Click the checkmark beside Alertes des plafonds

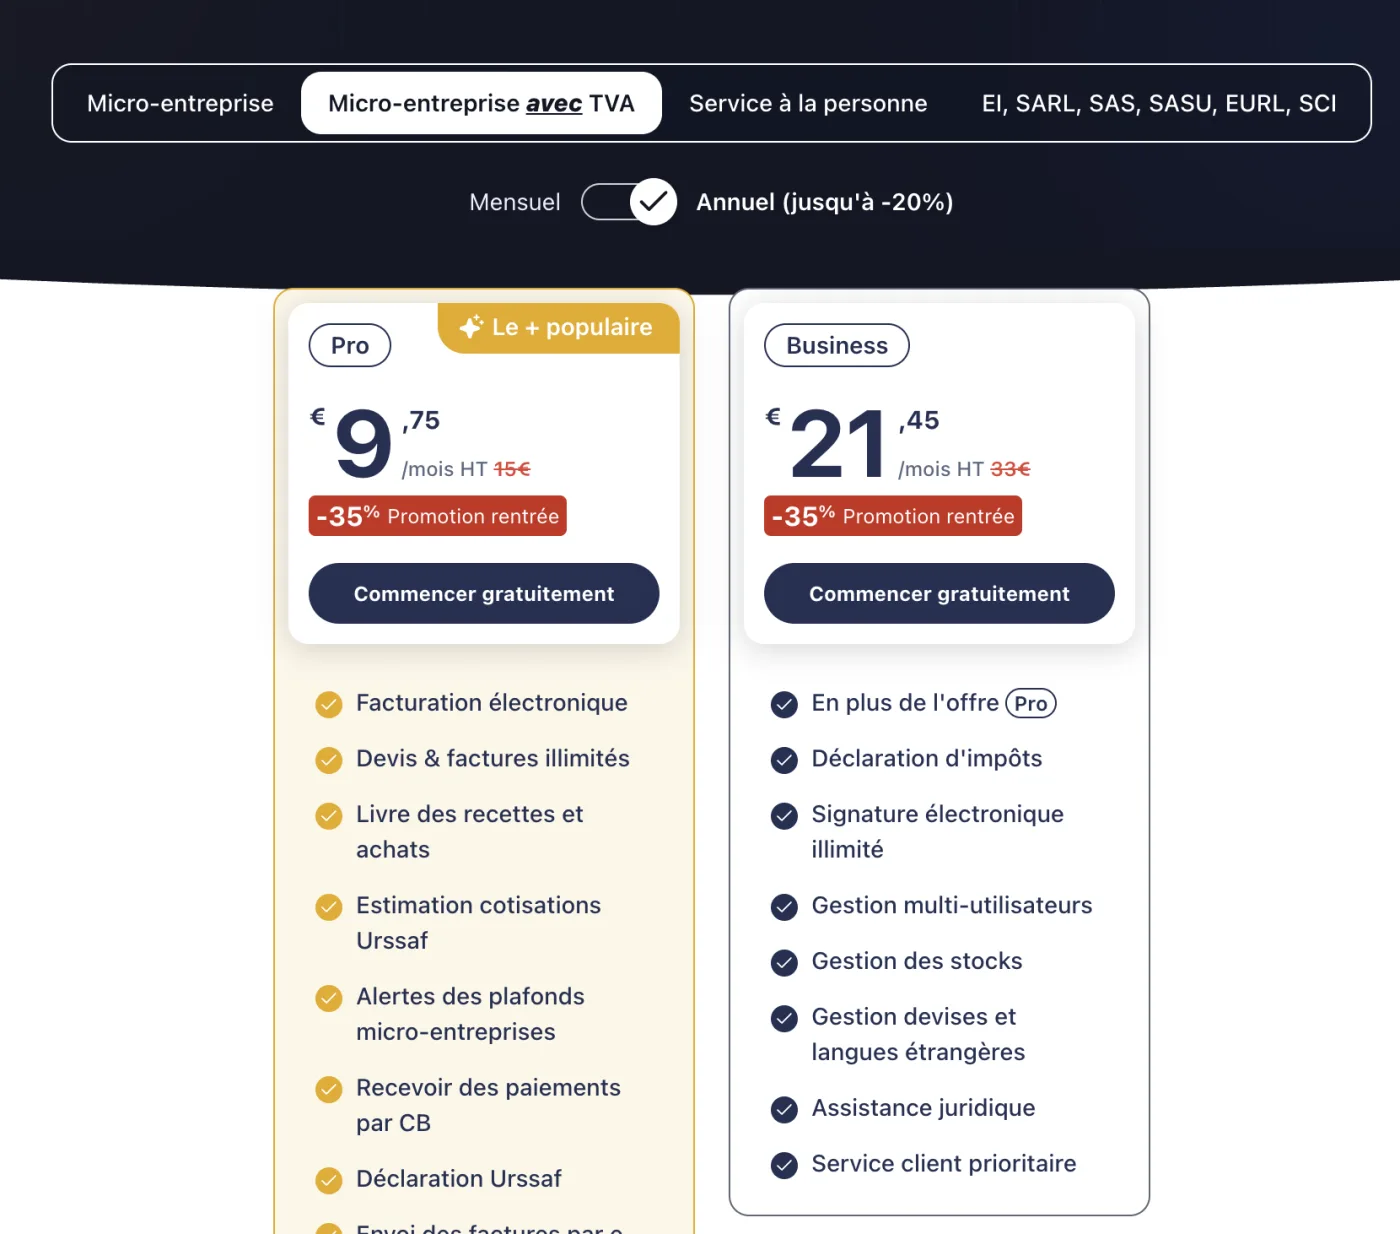coord(329,998)
